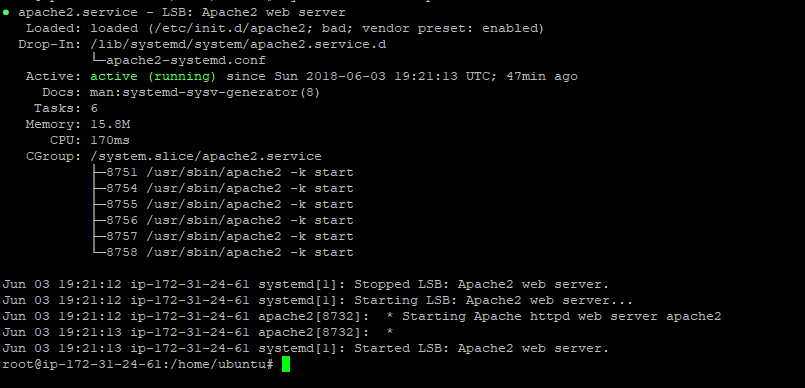Viewport: 805px width, 388px height.
Task: Select process 8754 in the CGroup tree
Action: coord(222,188)
